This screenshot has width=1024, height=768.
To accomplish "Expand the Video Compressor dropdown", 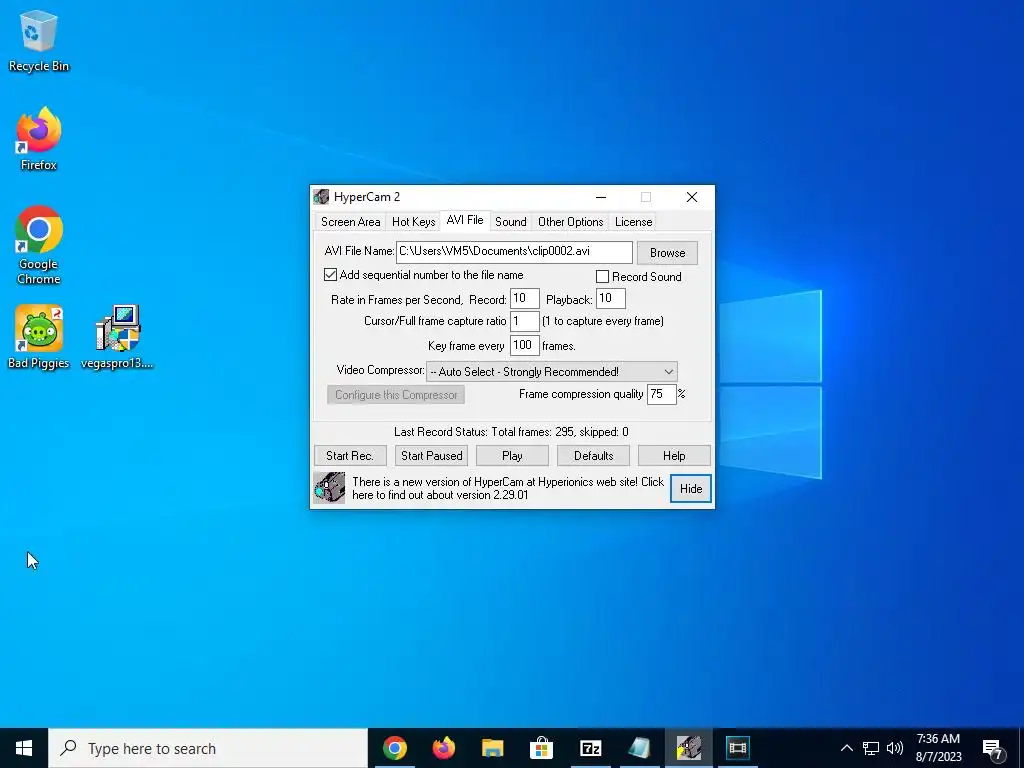I will pos(668,372).
